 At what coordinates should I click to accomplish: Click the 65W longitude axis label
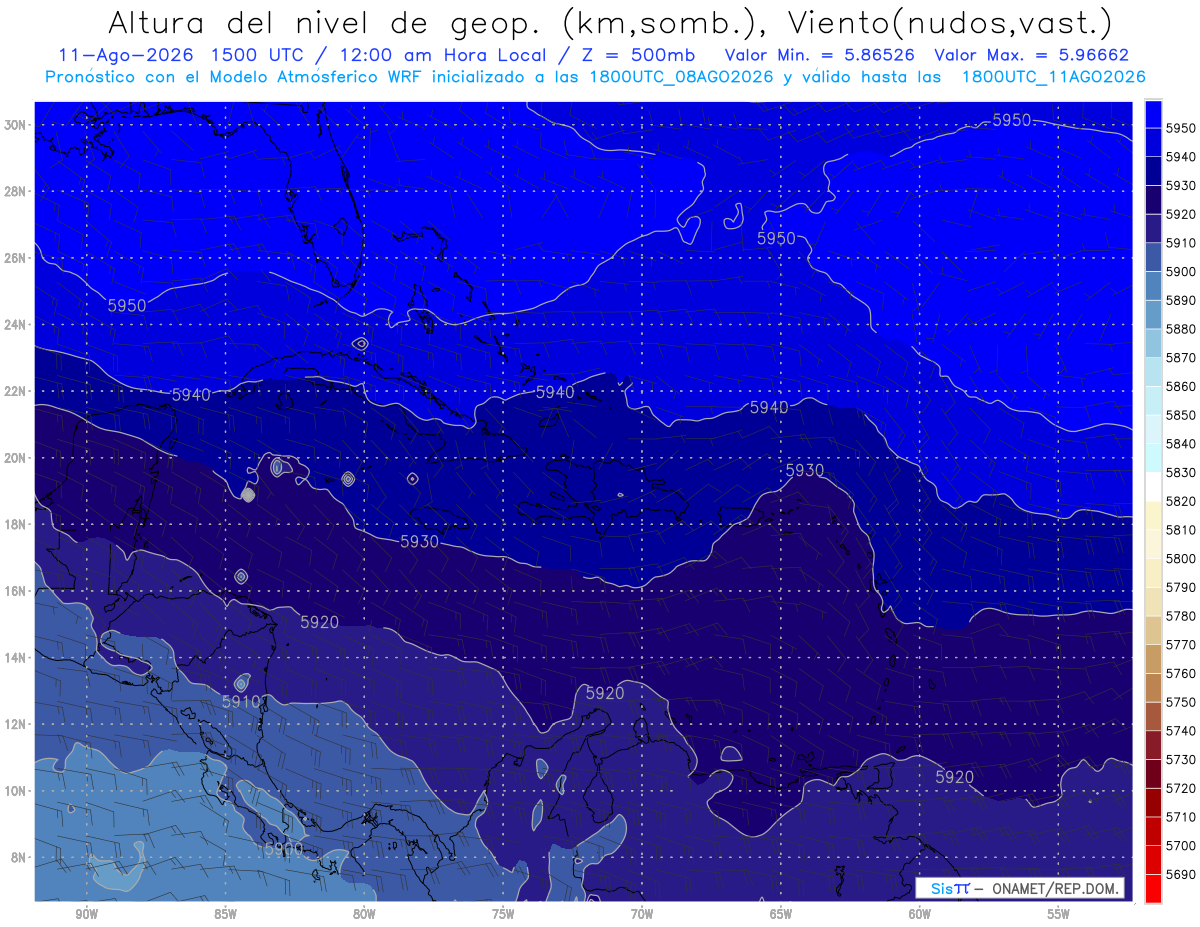781,915
